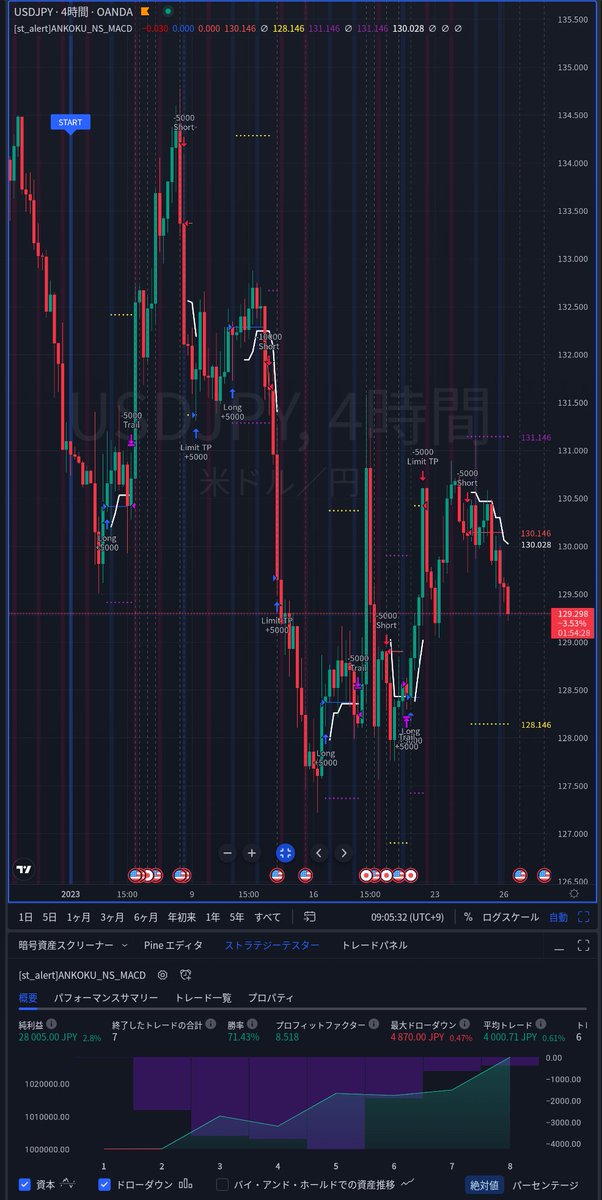Open the プロパティ tab
The height and width of the screenshot is (1200, 602).
click(x=271, y=998)
